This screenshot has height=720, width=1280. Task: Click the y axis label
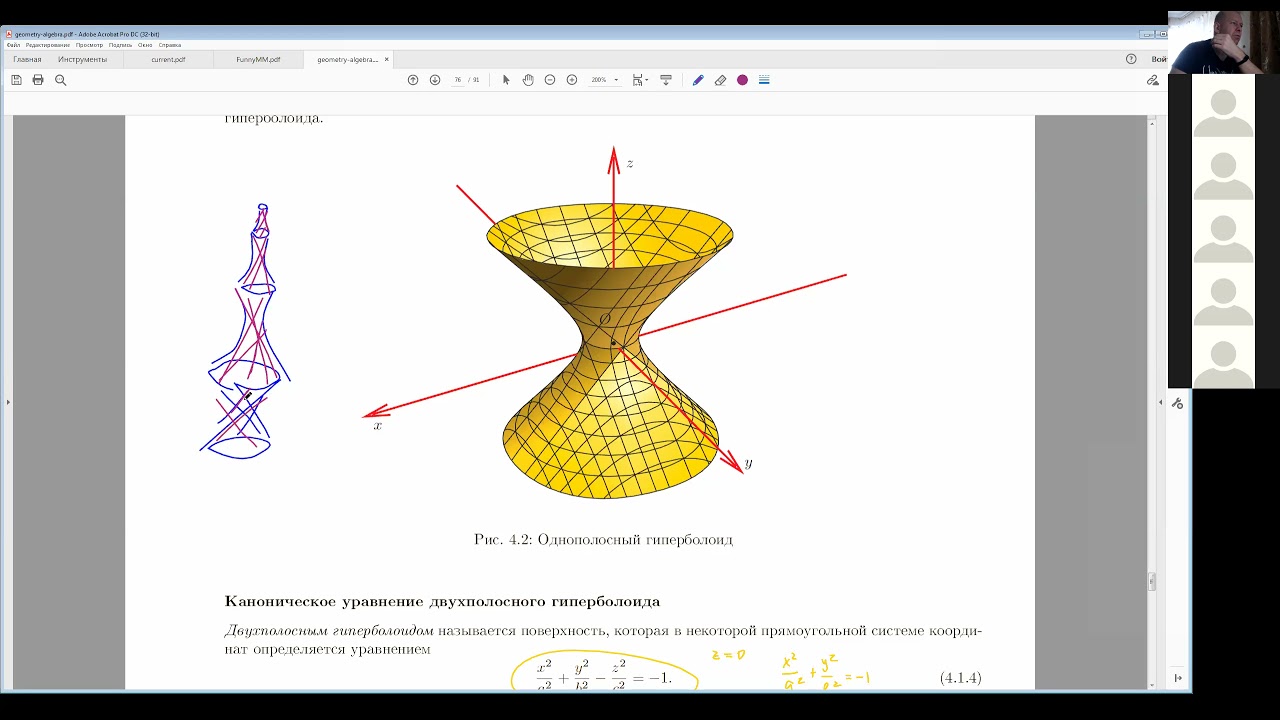coord(748,463)
